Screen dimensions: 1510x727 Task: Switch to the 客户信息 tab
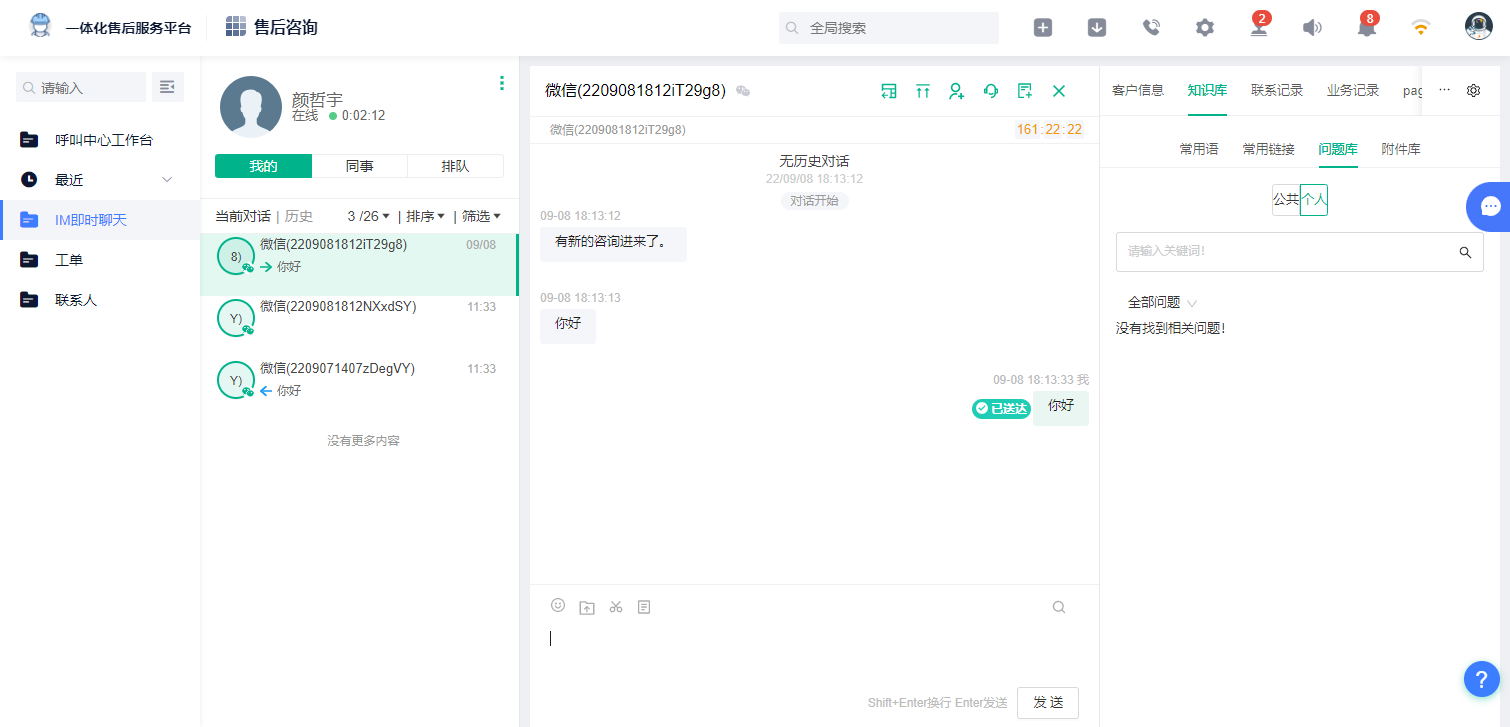[x=1138, y=91]
